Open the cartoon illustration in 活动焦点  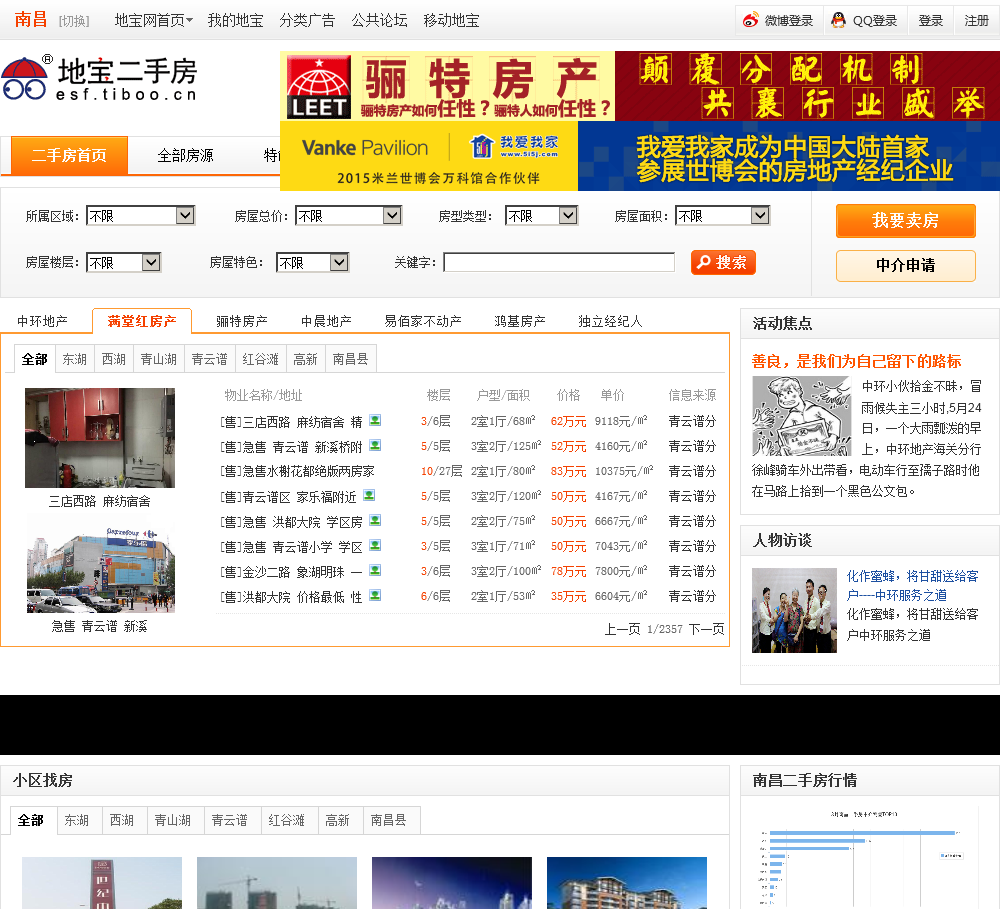click(802, 415)
